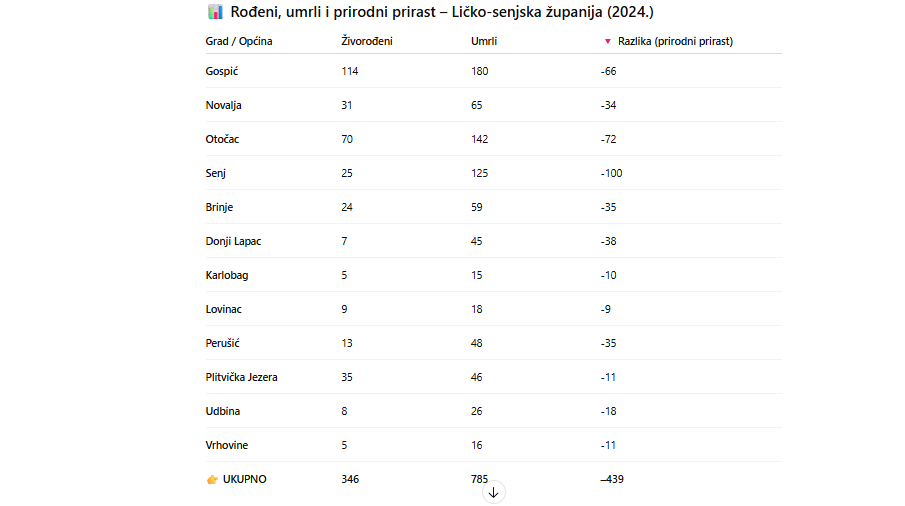Click the Udbina row label

pyautogui.click(x=222, y=411)
